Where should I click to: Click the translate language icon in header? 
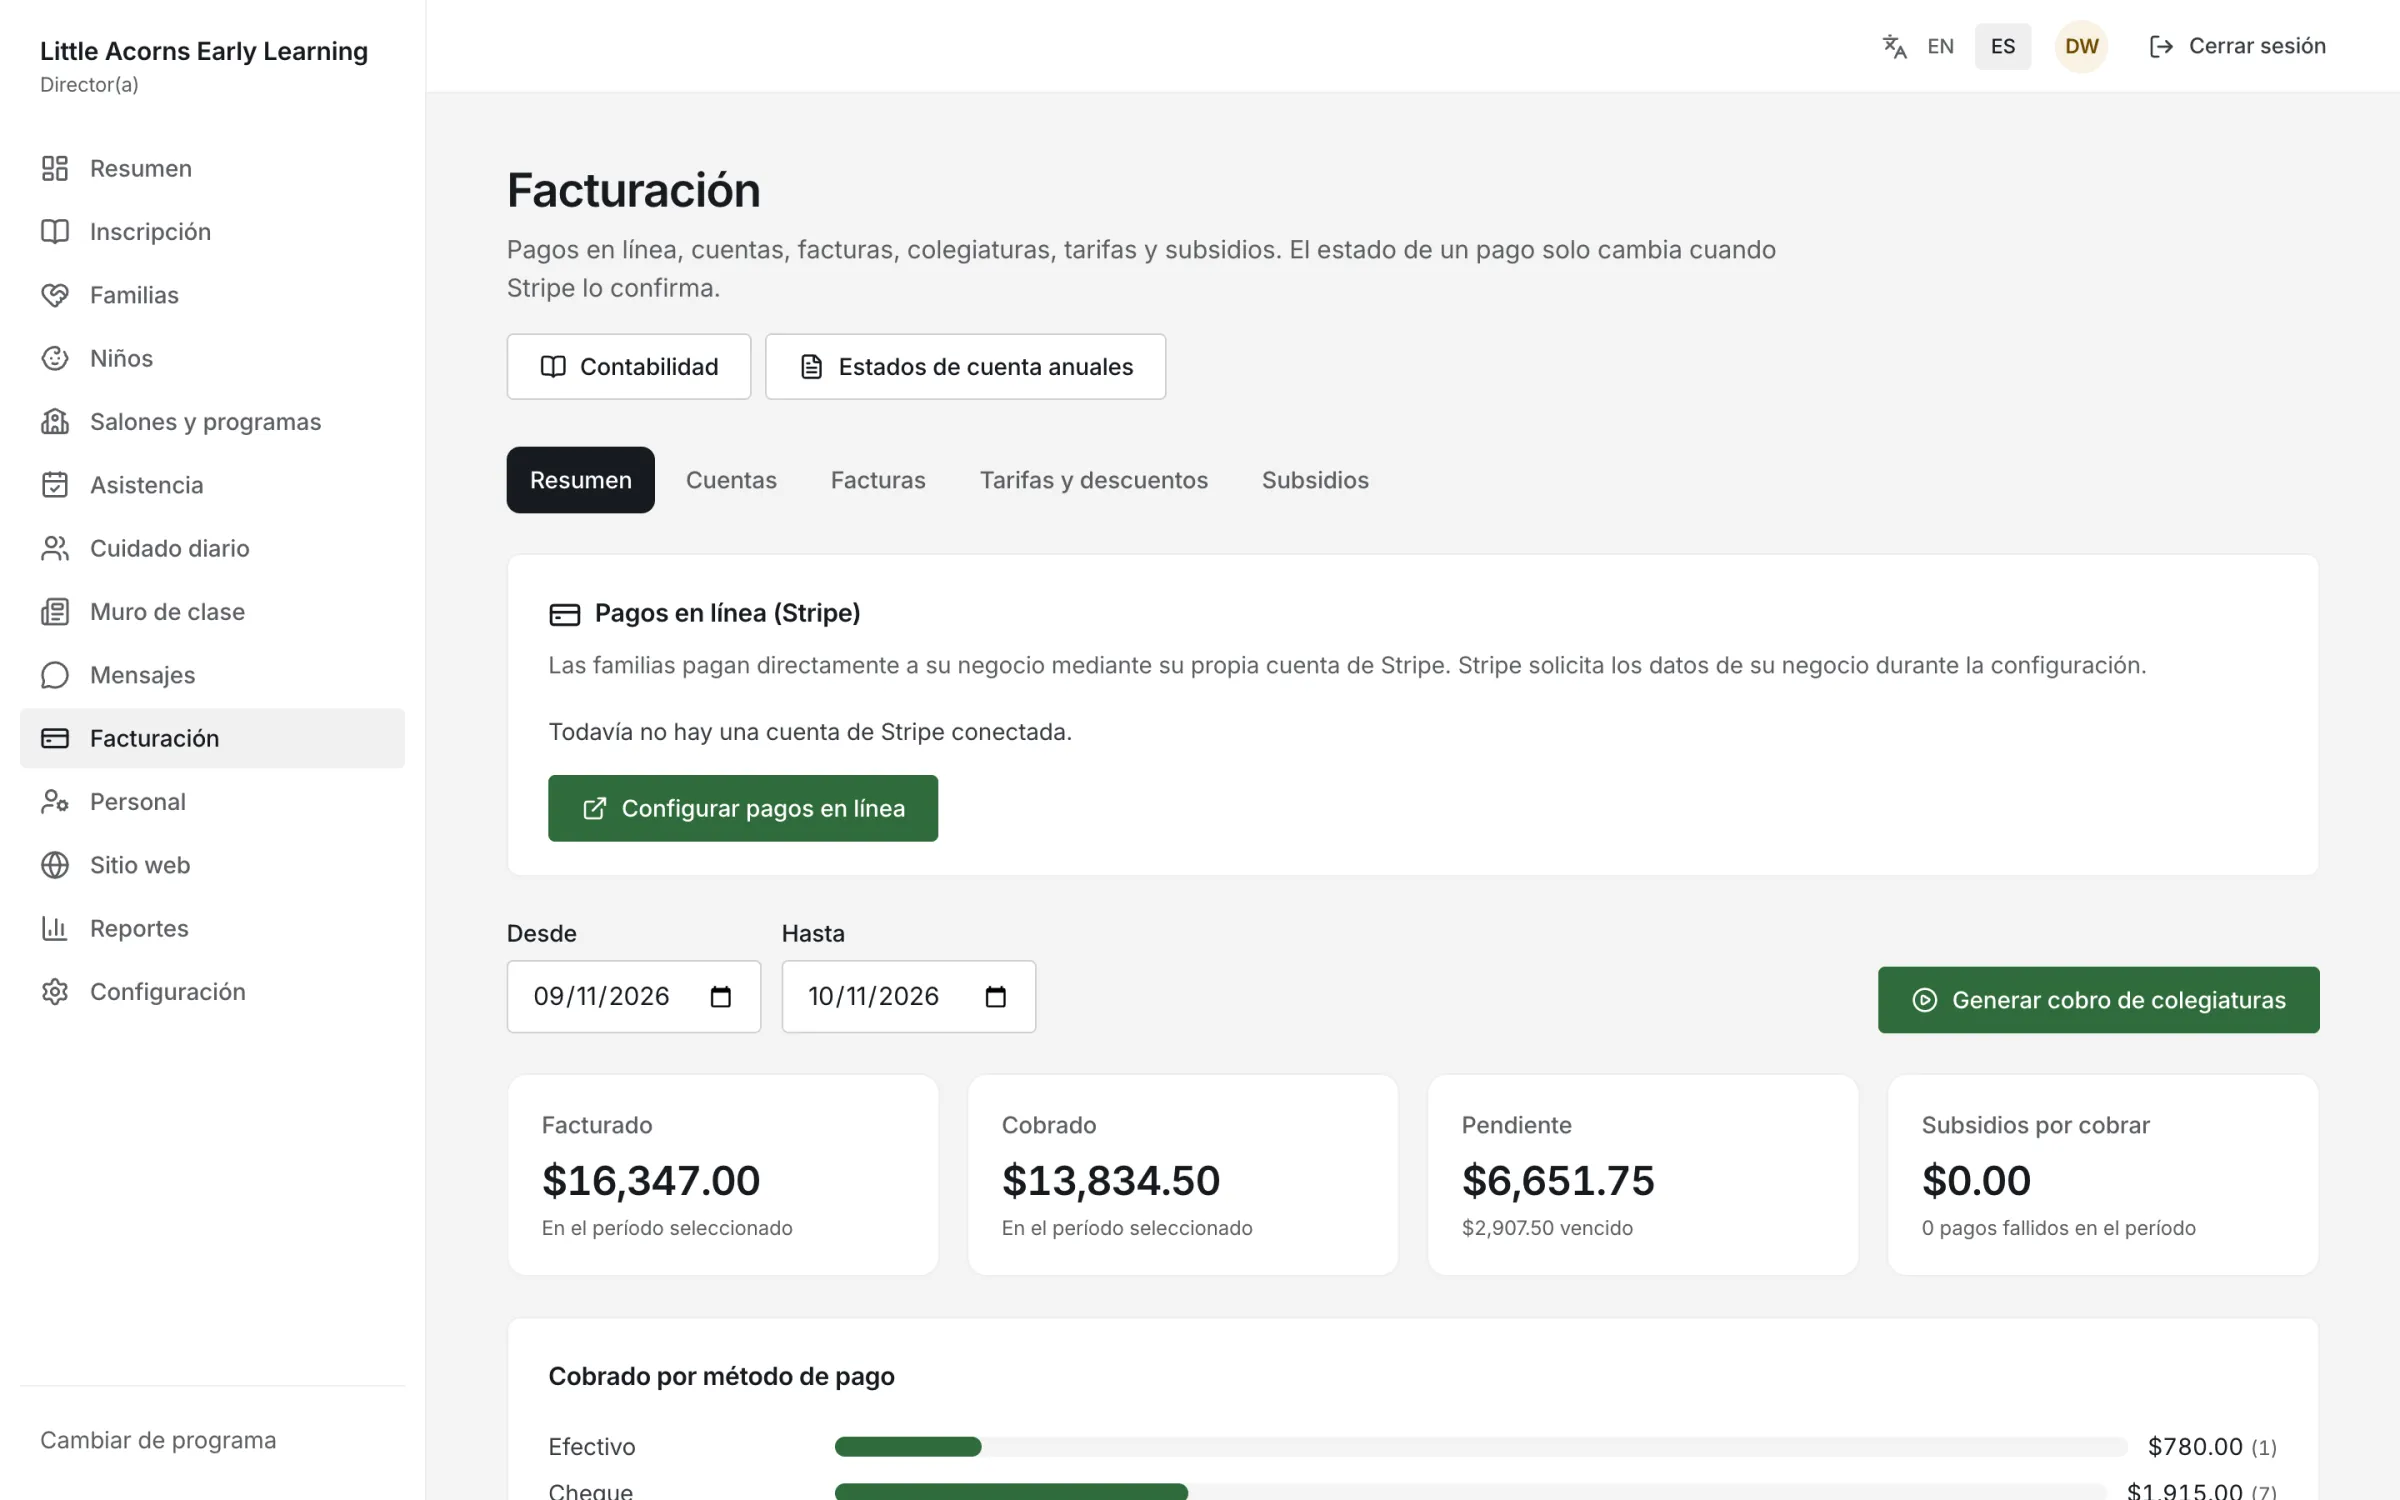(1894, 46)
